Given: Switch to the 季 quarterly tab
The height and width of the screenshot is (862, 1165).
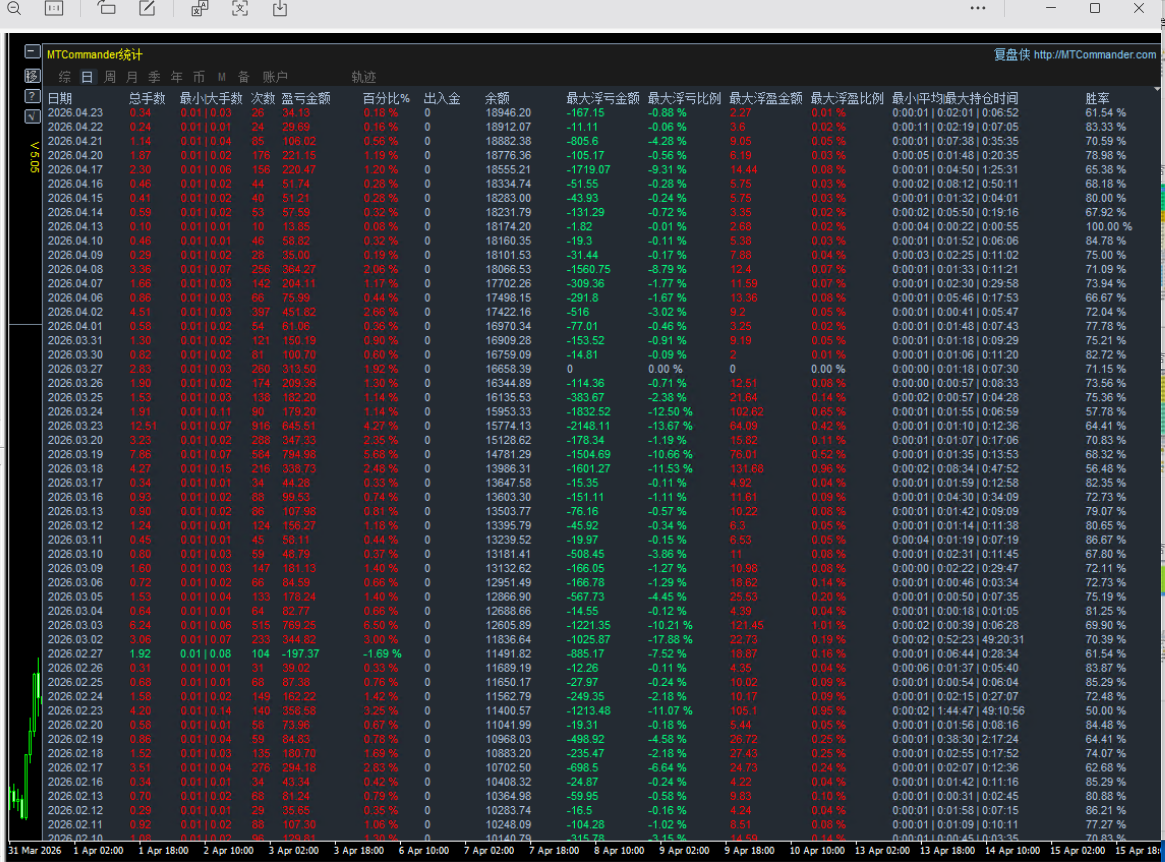Looking at the screenshot, I should coord(155,77).
